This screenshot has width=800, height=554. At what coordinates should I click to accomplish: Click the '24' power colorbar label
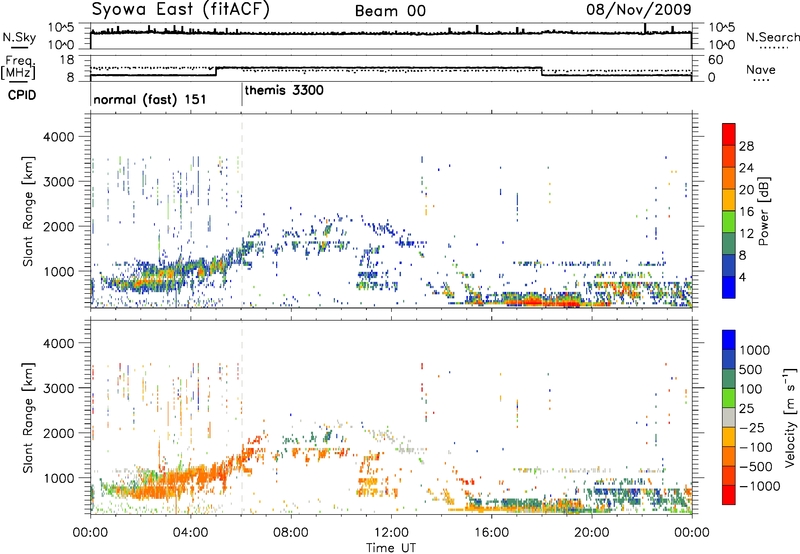(x=746, y=168)
